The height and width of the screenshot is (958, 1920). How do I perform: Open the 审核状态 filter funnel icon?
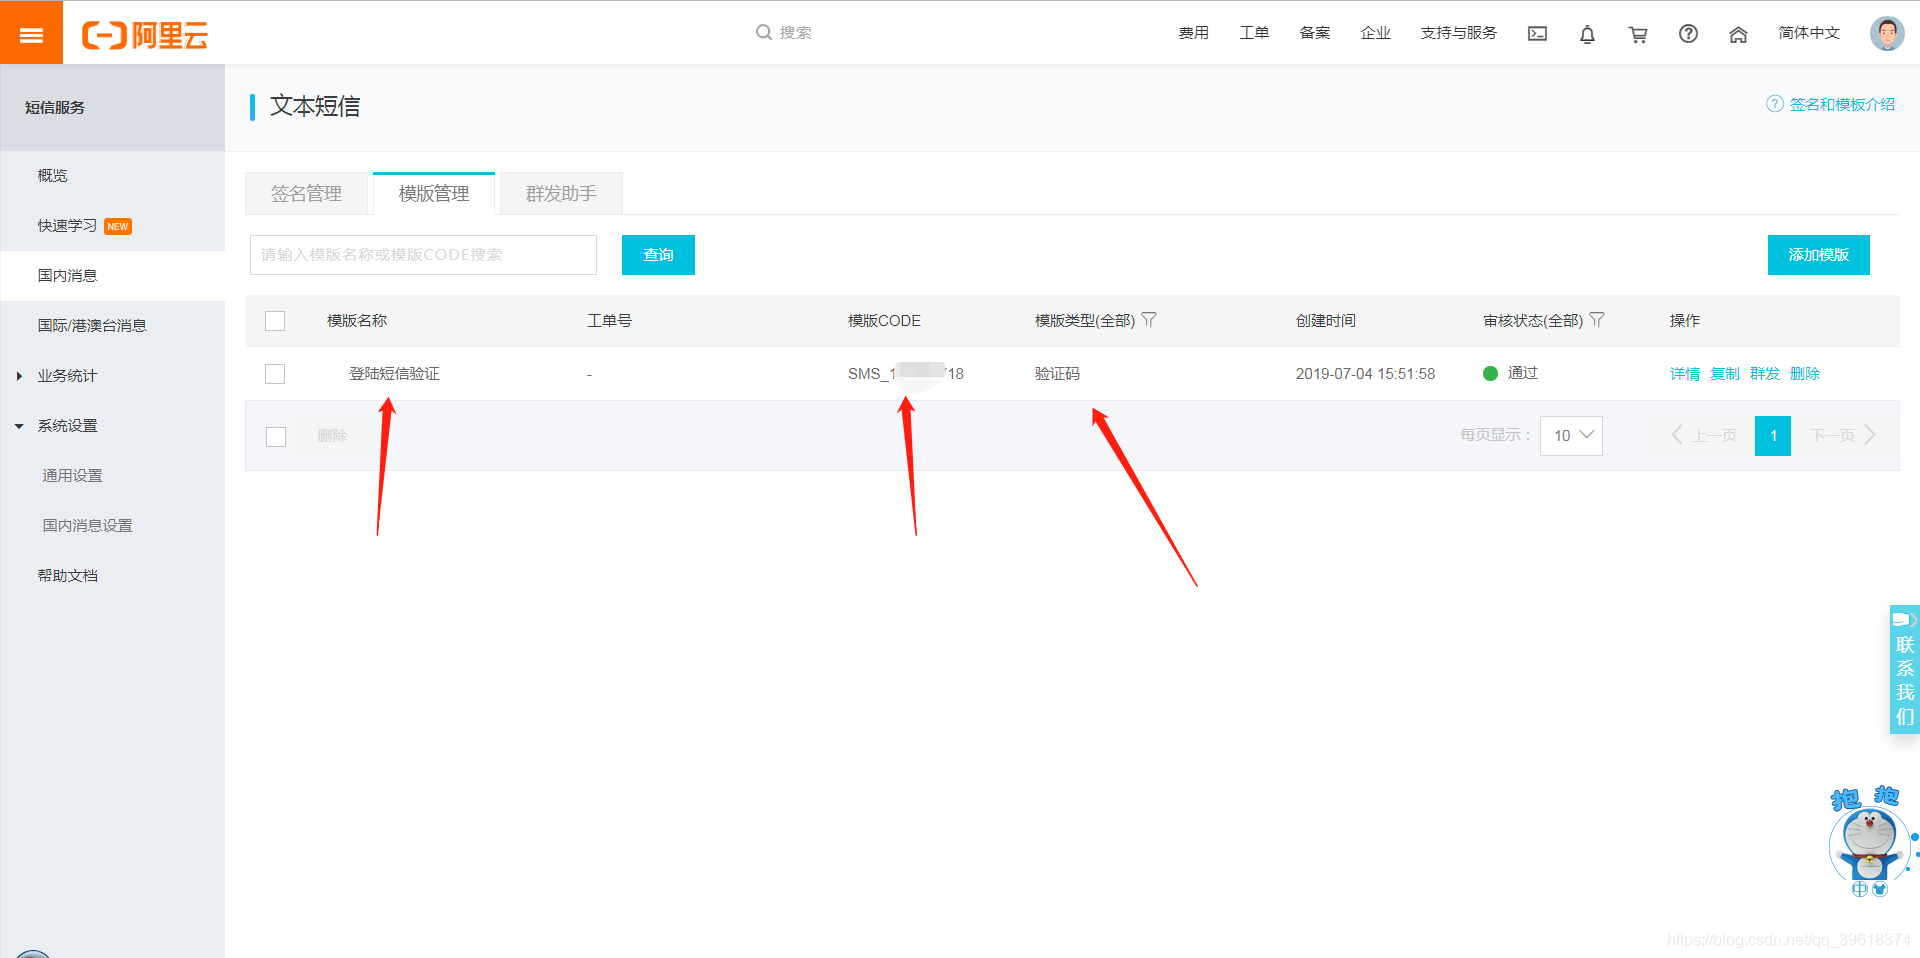pyautogui.click(x=1598, y=320)
